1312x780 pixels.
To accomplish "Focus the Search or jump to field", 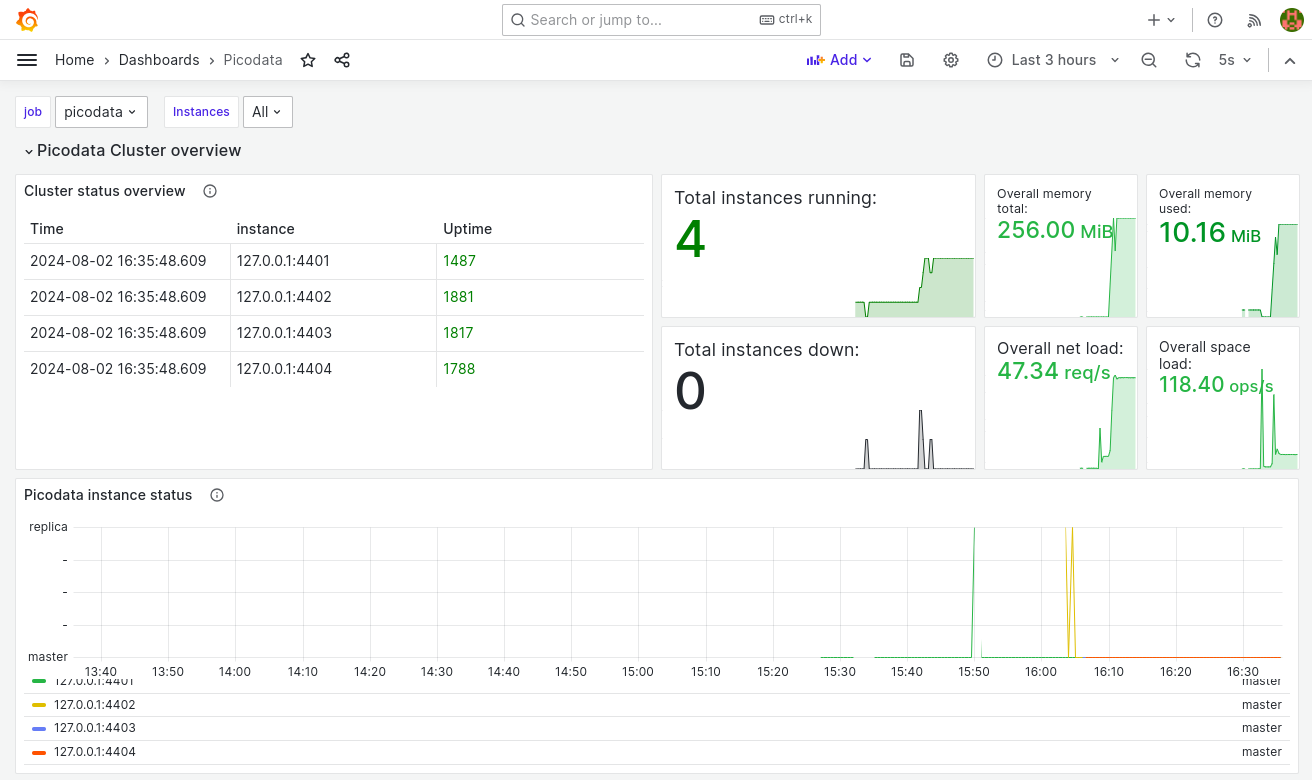I will (x=661, y=20).
